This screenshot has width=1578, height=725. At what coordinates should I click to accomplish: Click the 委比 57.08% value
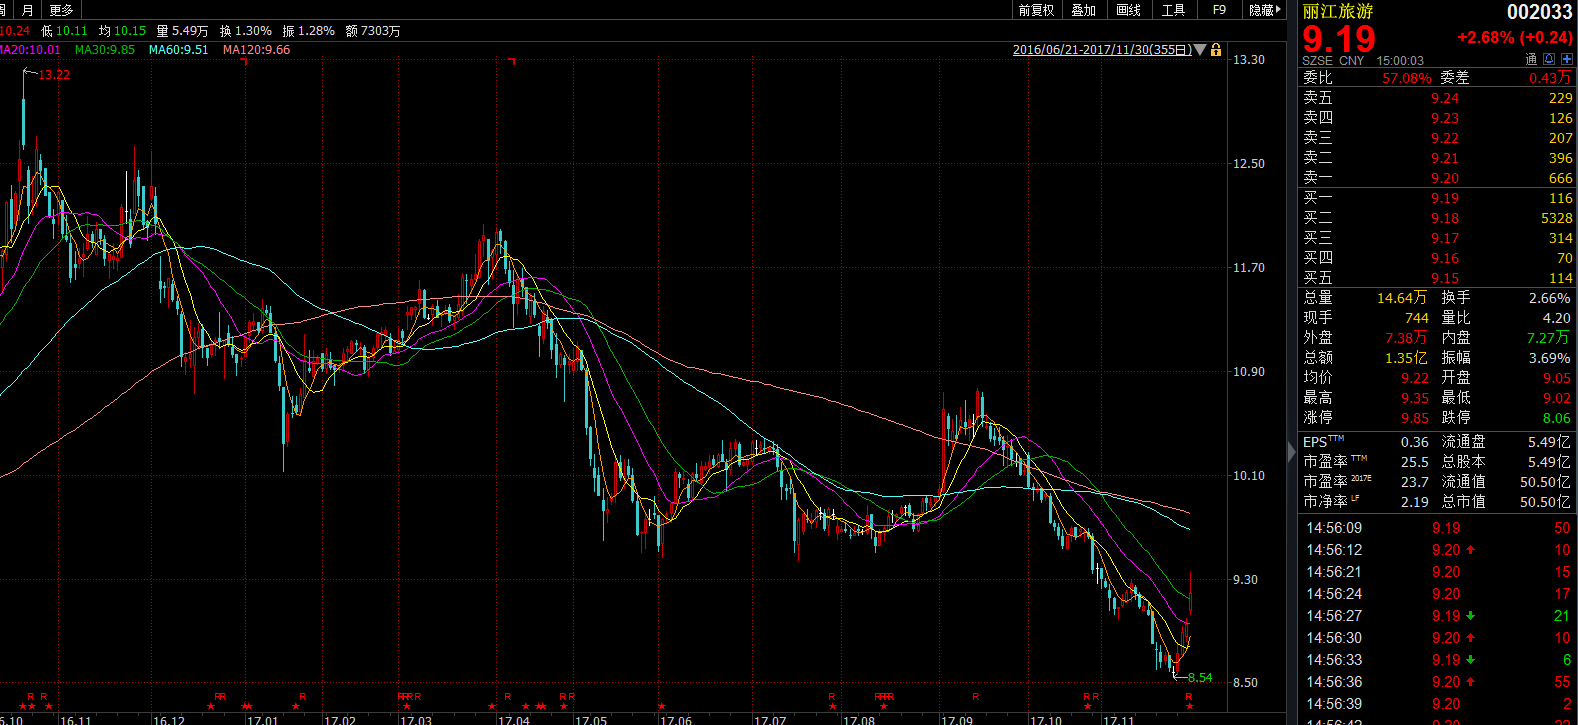[x=1407, y=78]
